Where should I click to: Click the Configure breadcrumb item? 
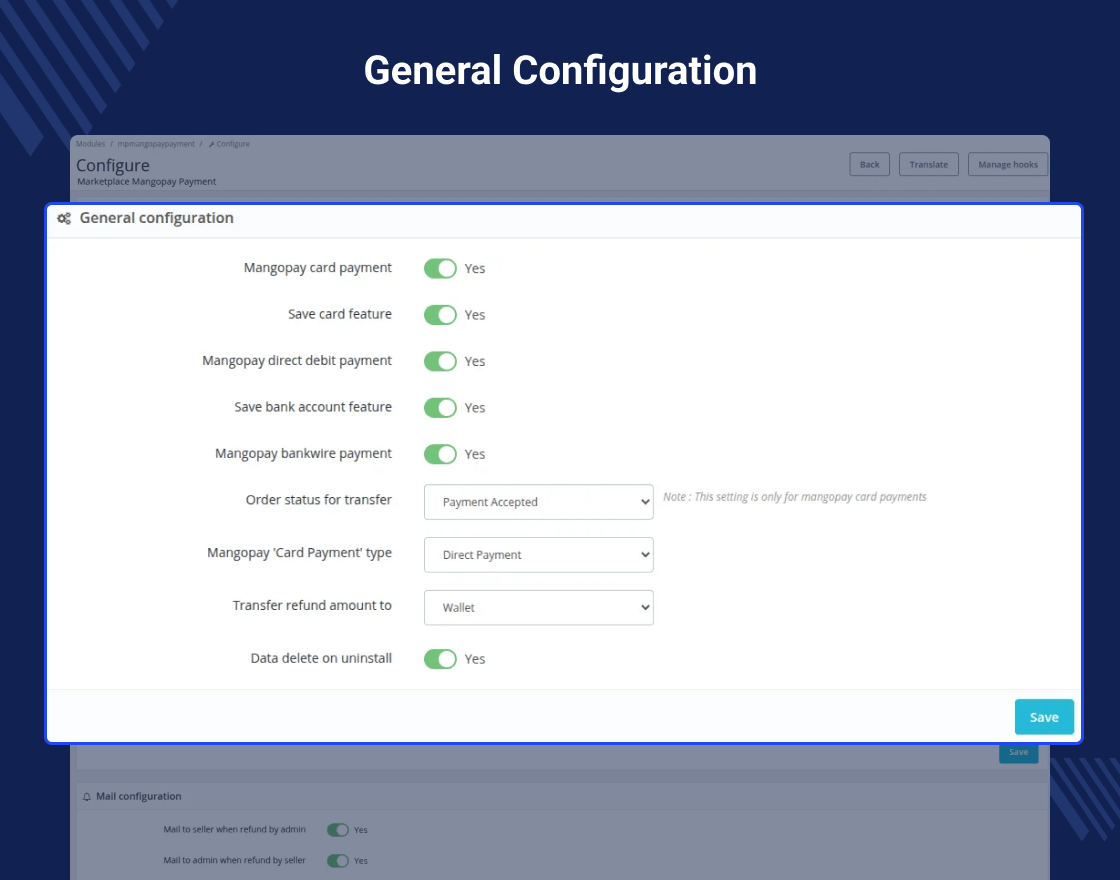[233, 144]
